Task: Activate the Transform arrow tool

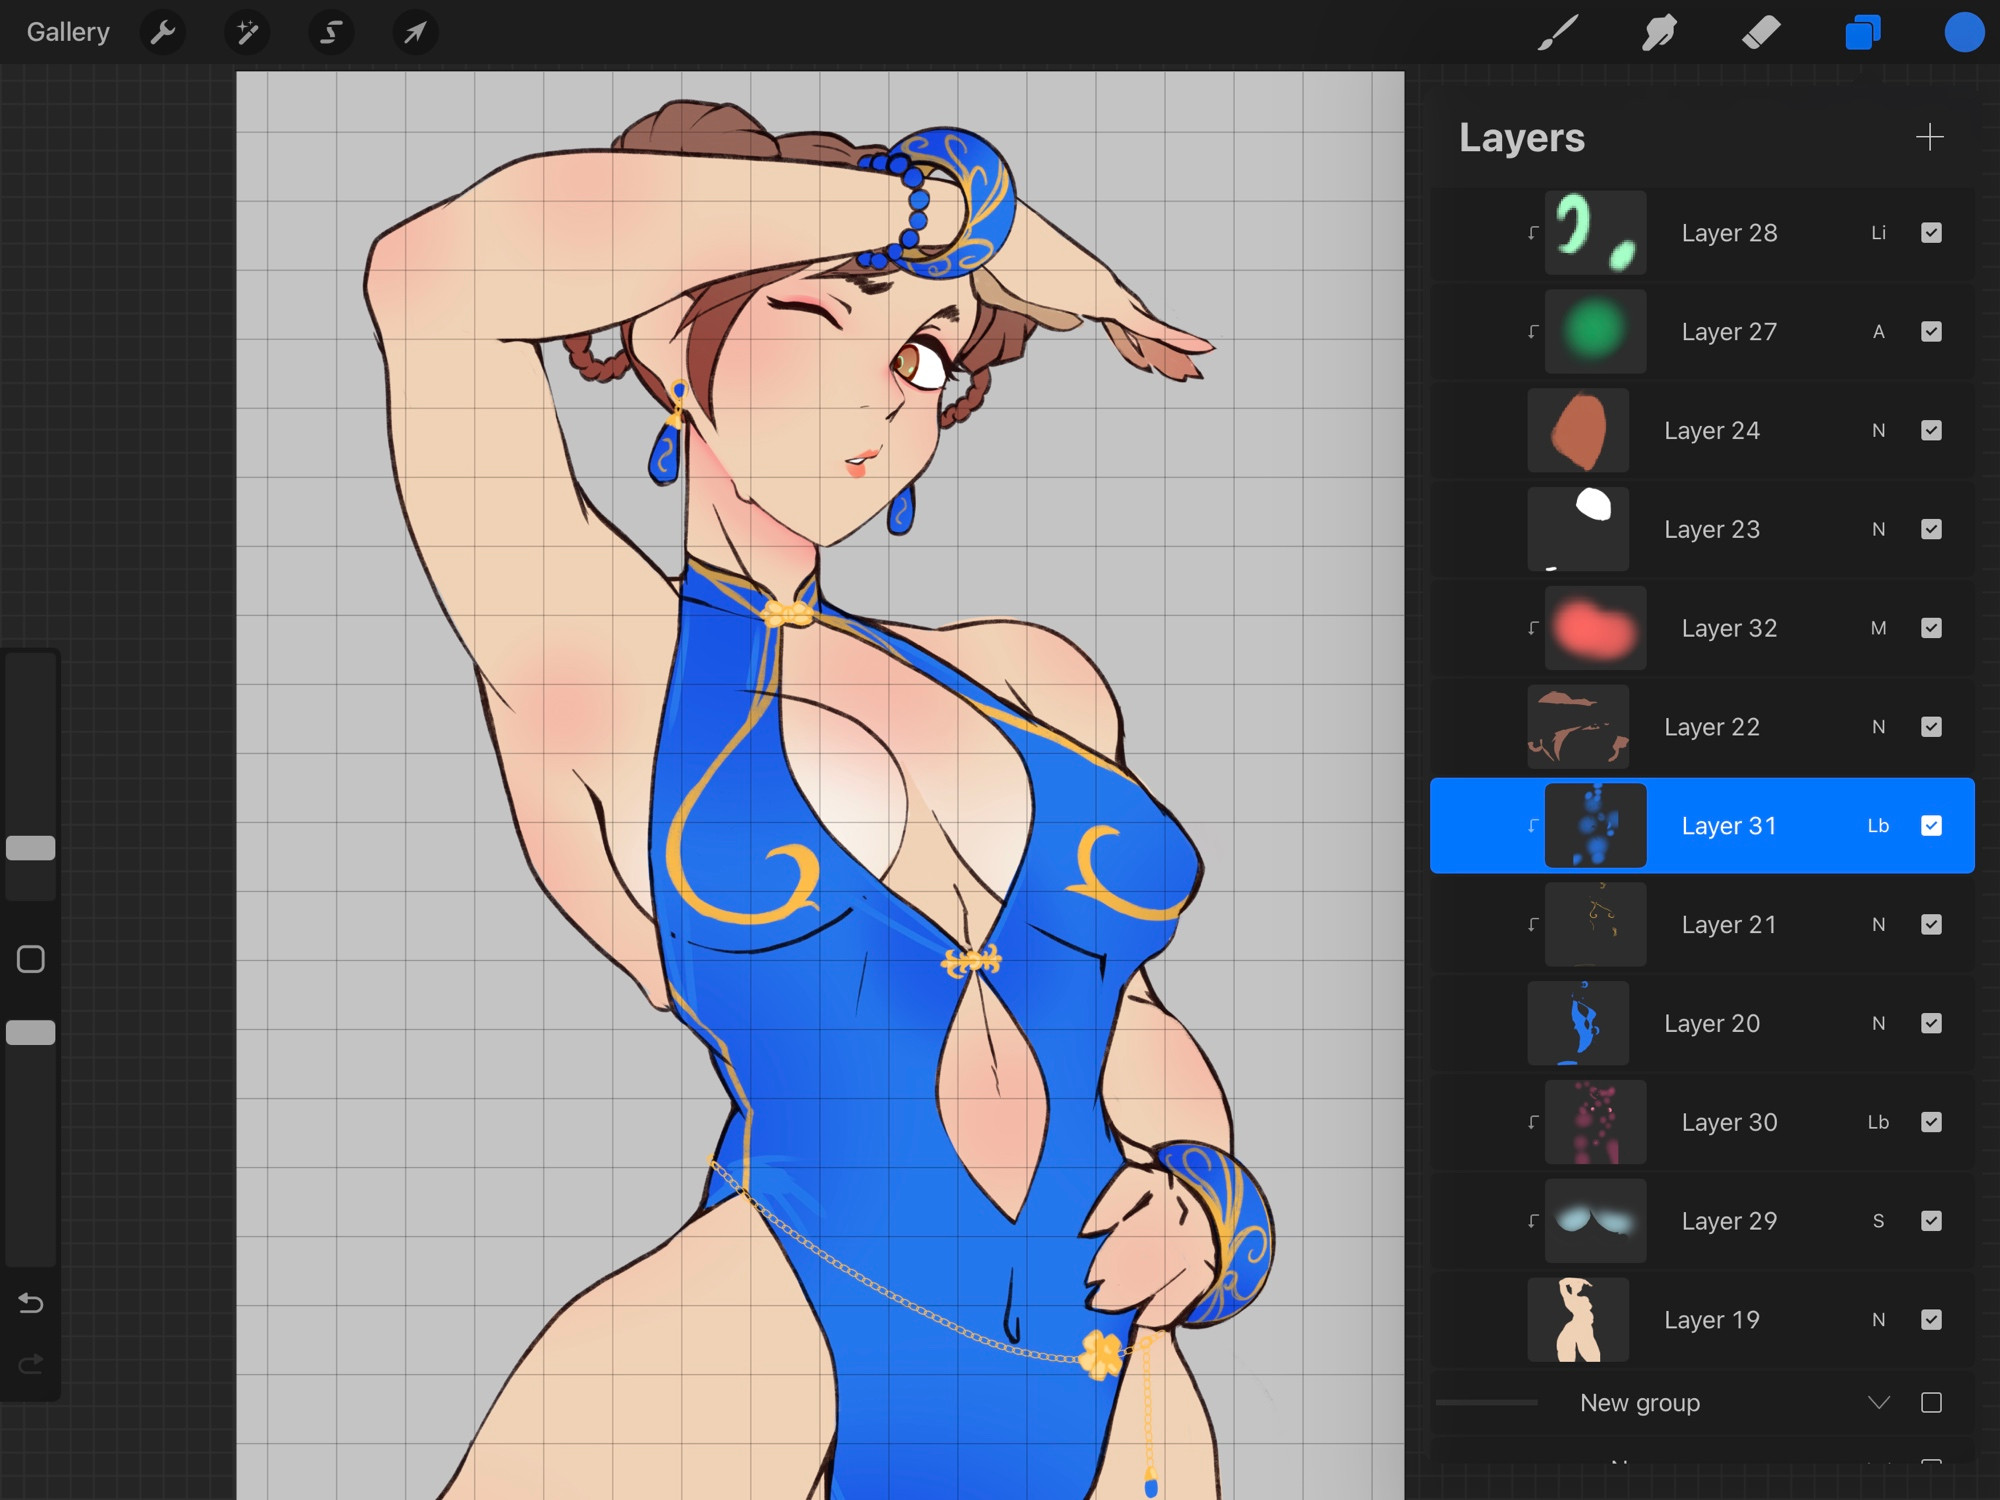Action: click(414, 33)
